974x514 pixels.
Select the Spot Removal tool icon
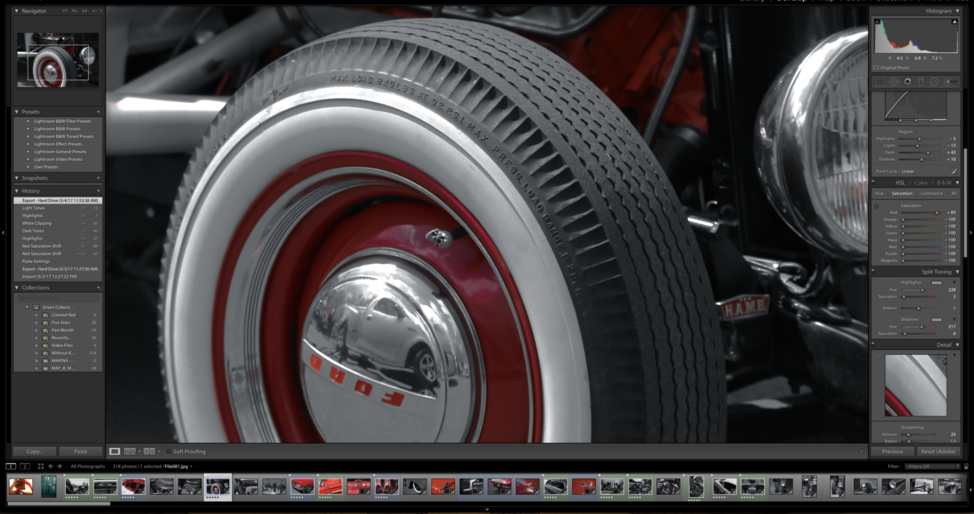pos(894,81)
